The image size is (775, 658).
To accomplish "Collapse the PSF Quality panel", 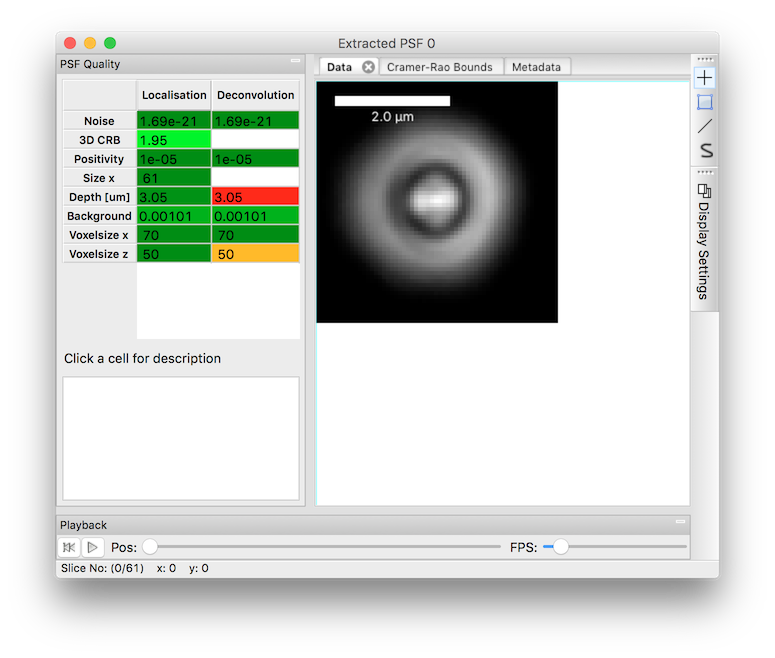I will pos(295,61).
